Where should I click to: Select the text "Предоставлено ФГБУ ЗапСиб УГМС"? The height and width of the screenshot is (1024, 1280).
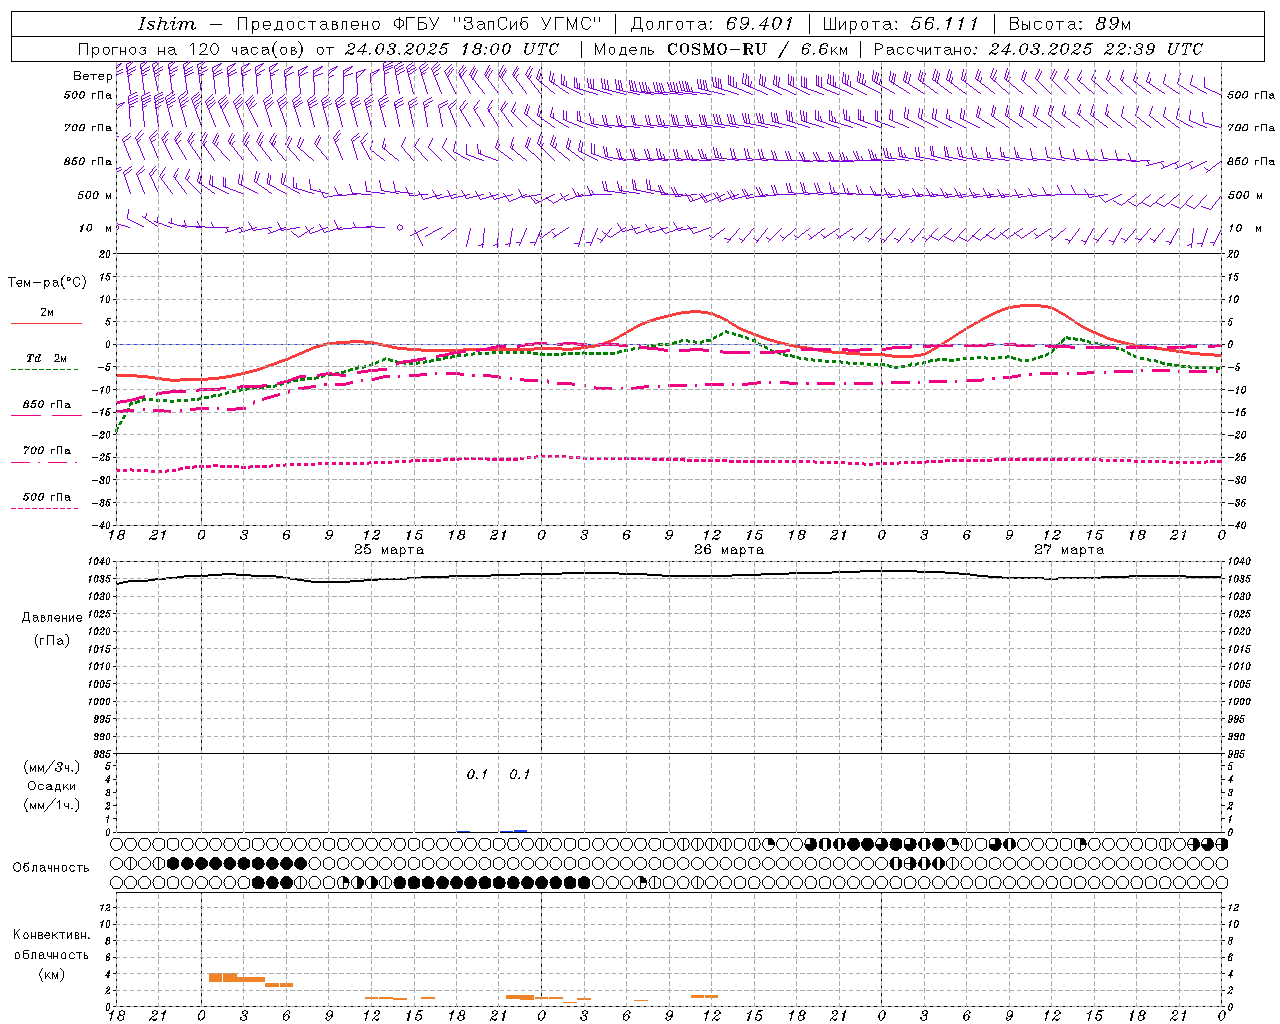click(x=419, y=24)
